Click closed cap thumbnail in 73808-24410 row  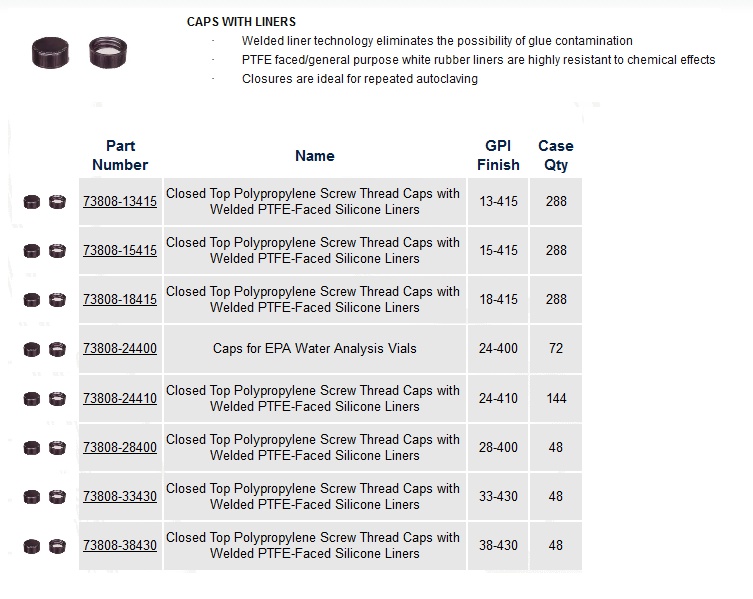[32, 399]
